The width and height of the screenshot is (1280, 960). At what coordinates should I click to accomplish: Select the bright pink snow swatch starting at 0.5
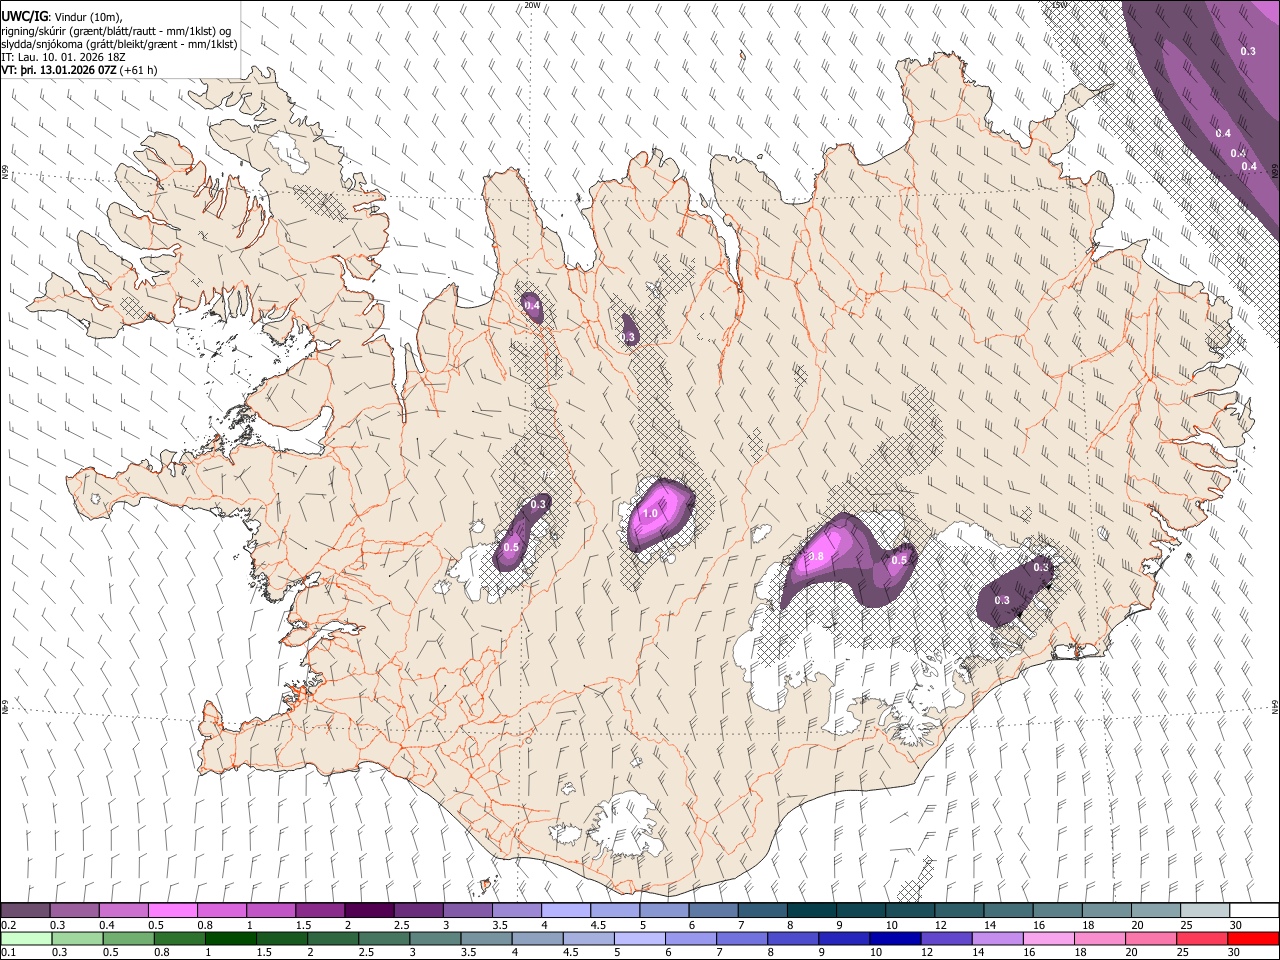(173, 910)
